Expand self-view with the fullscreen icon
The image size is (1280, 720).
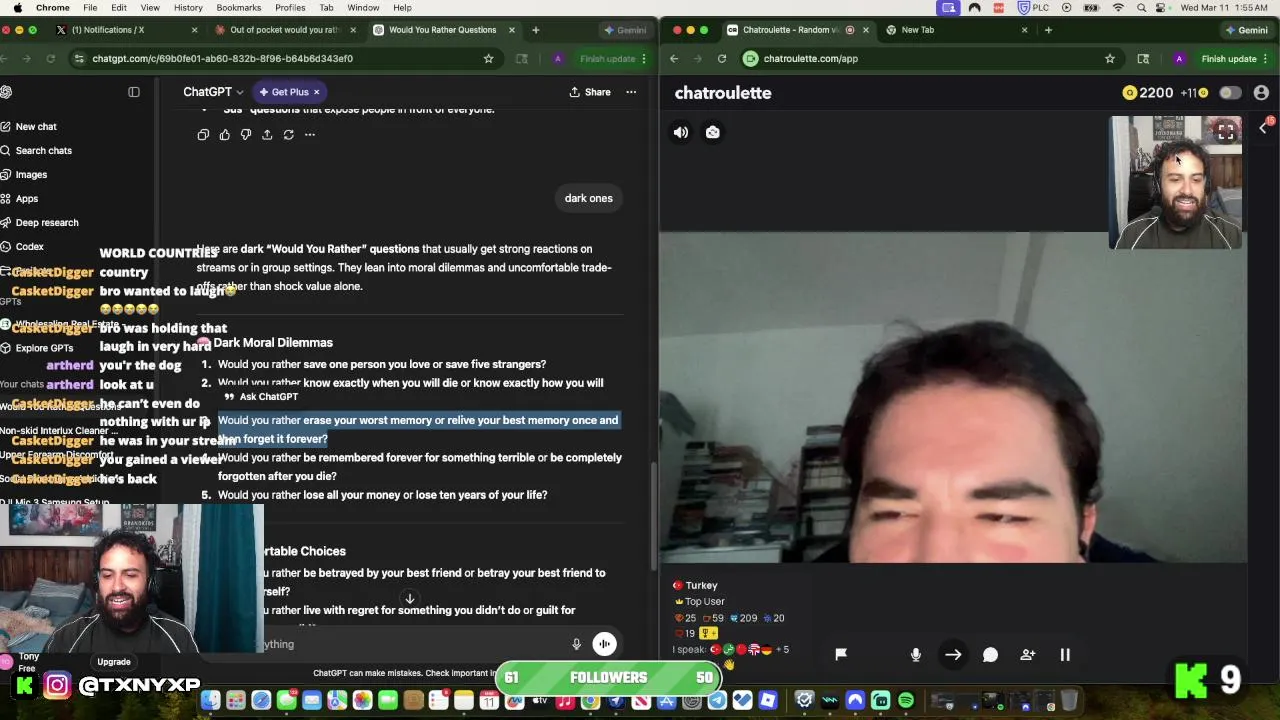coord(1226,132)
